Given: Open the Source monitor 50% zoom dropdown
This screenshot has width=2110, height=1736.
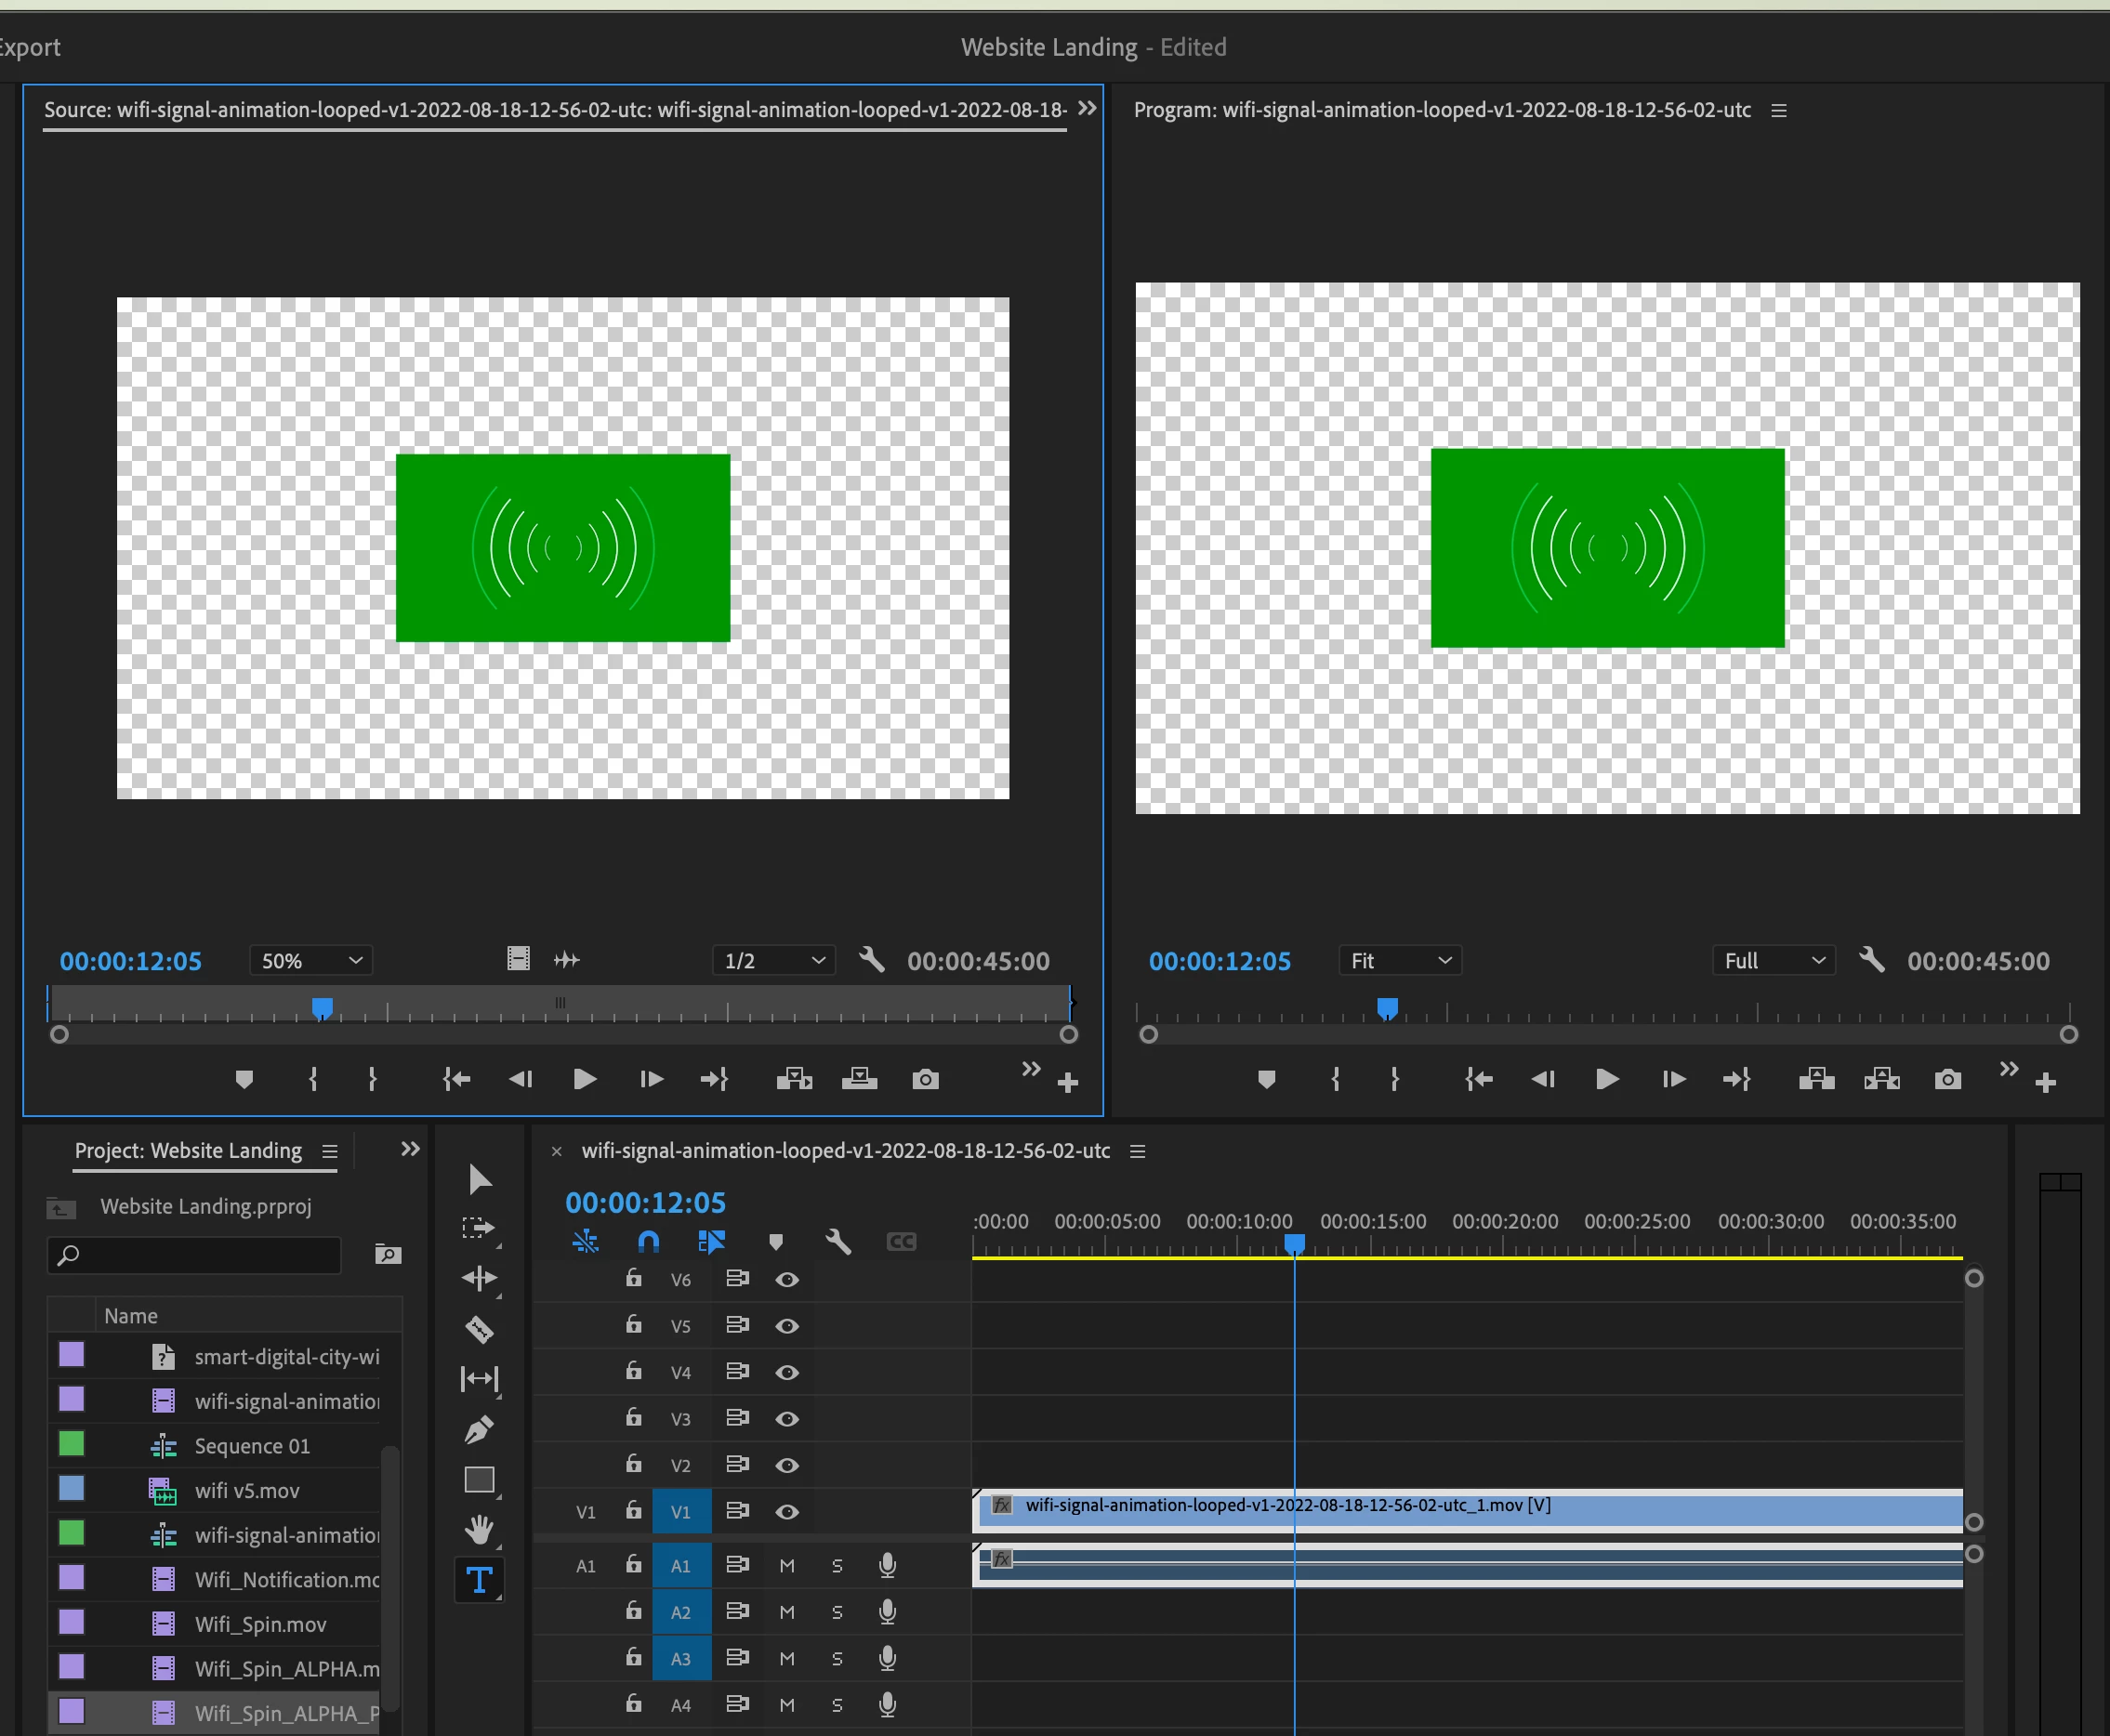Looking at the screenshot, I should point(311,960).
